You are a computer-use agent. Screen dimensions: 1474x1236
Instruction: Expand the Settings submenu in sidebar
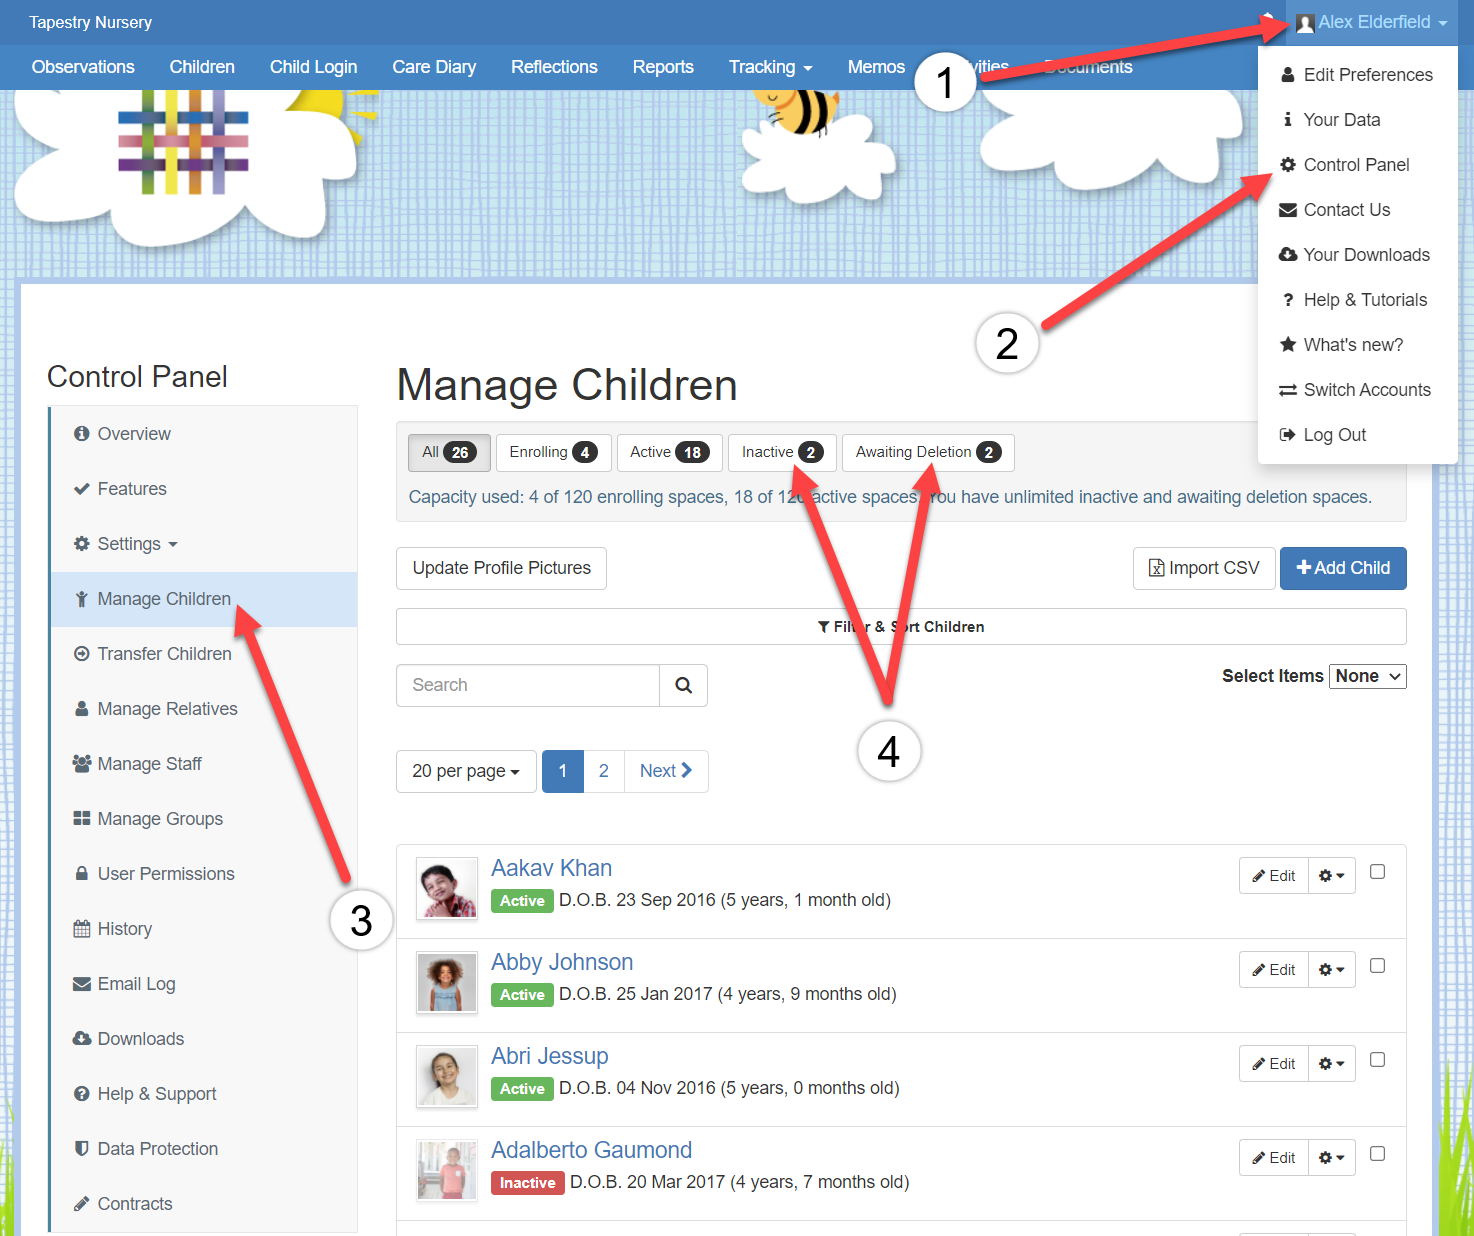tap(138, 544)
